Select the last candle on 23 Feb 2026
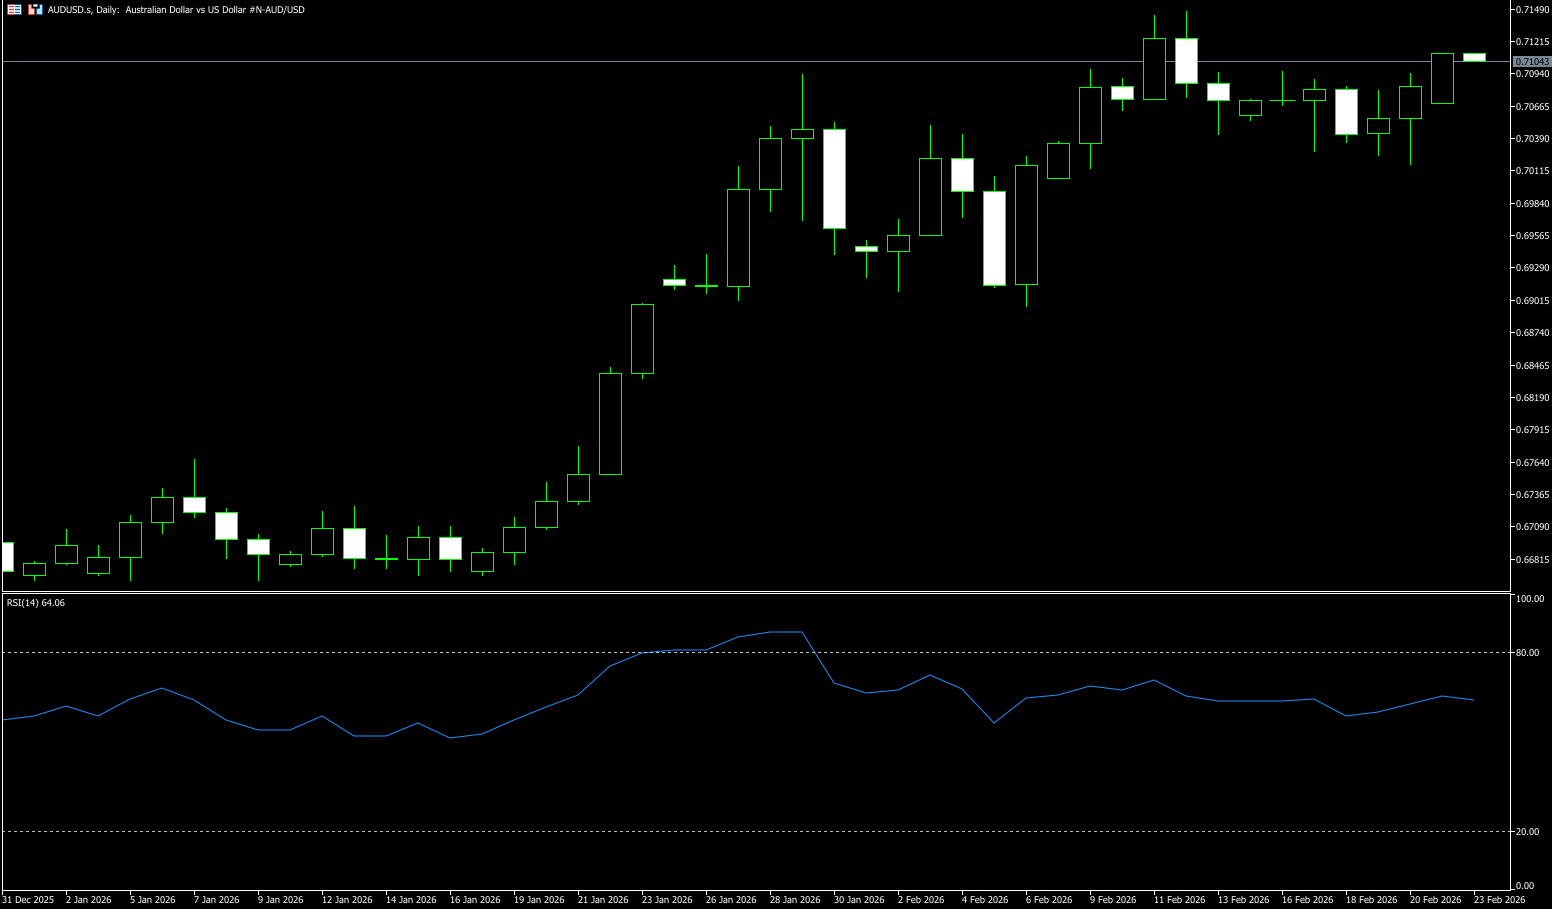Viewport: 1552px width, 909px height. (1474, 57)
